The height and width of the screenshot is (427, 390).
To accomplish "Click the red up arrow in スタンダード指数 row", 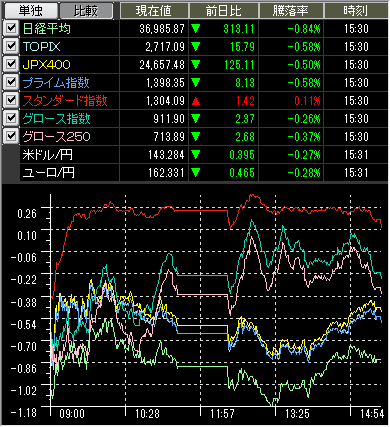I will click(x=196, y=101).
